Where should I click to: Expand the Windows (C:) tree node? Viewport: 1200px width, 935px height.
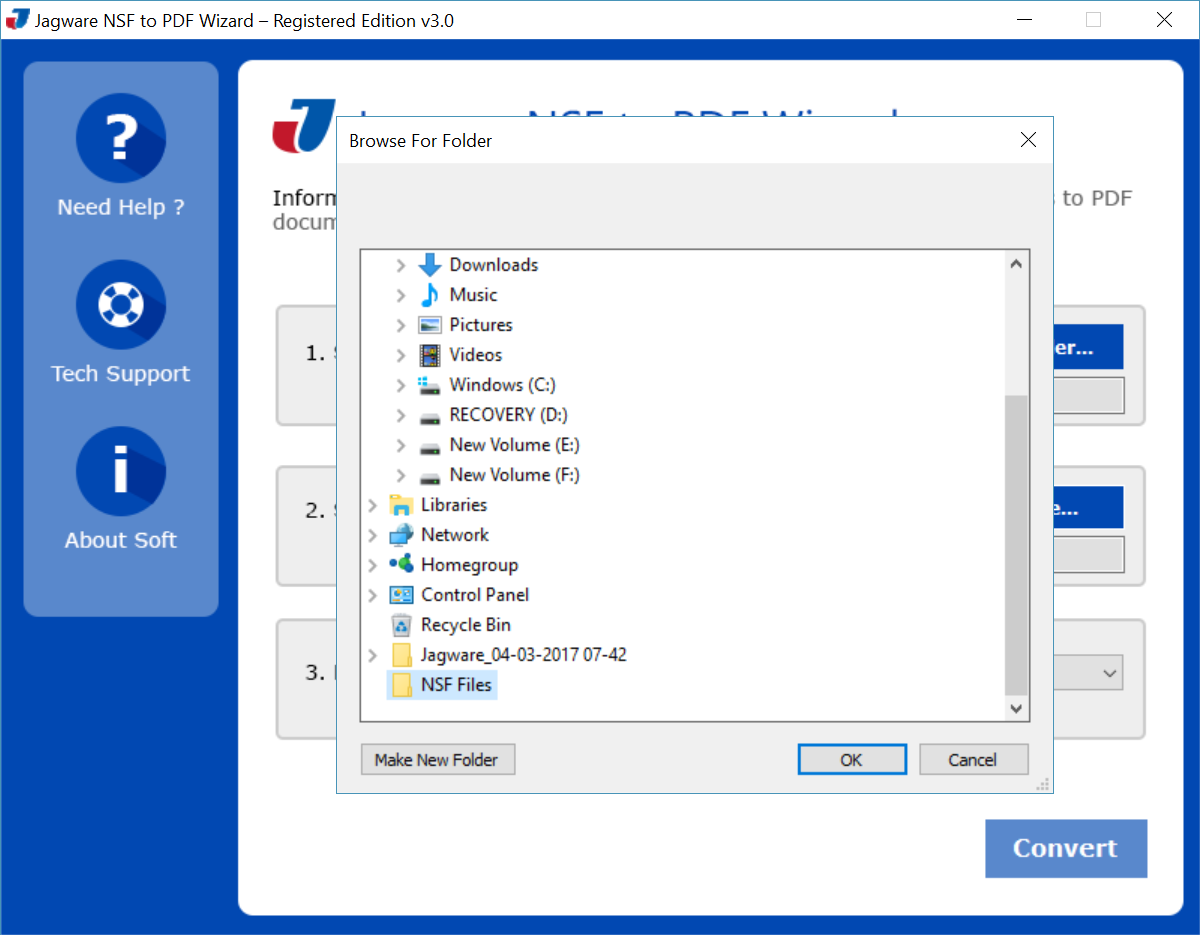pos(401,385)
